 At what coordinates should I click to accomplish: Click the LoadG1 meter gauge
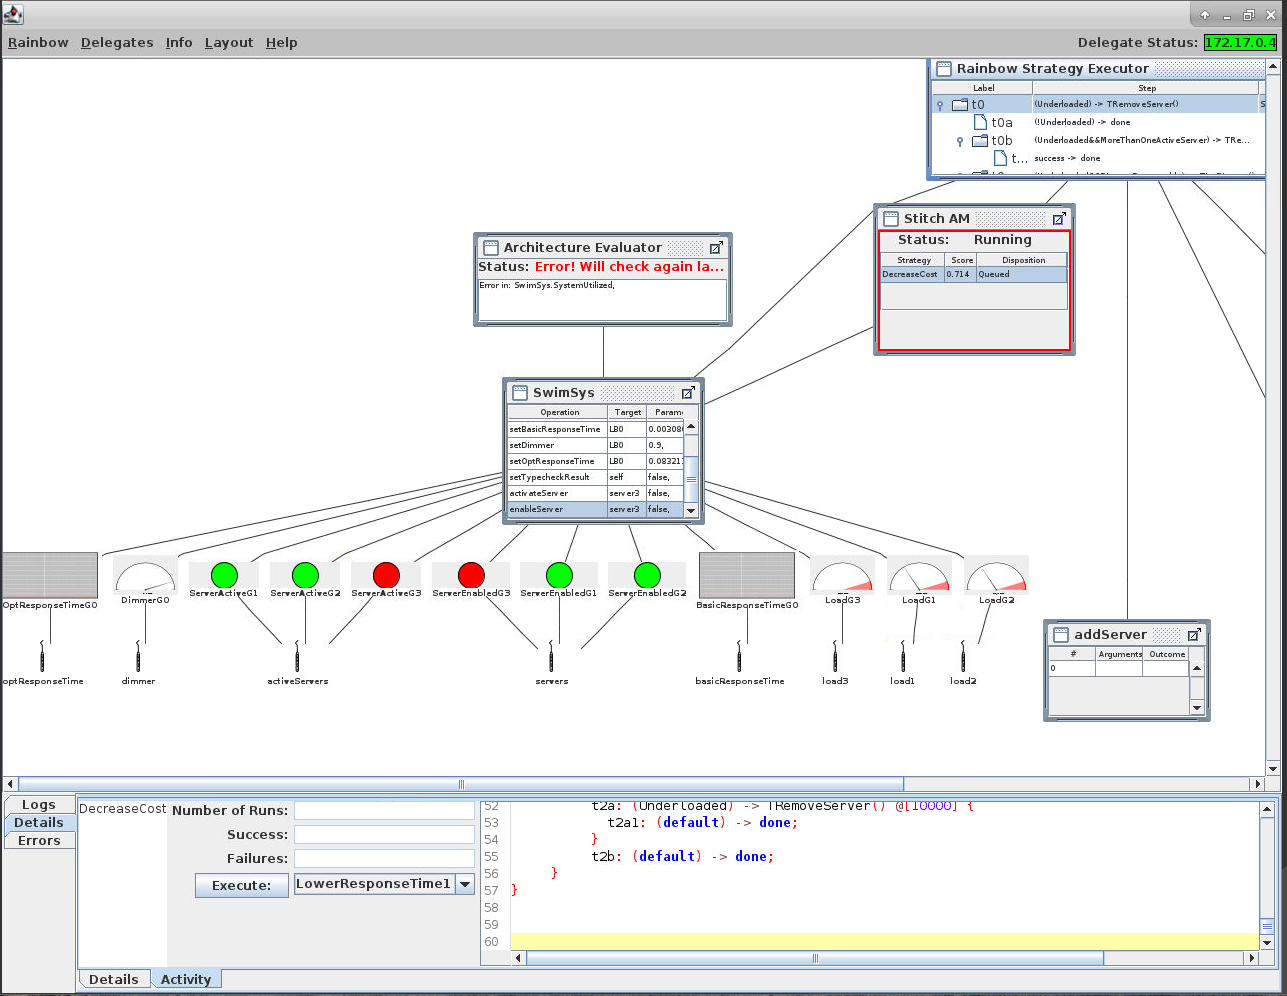pyautogui.click(x=919, y=578)
